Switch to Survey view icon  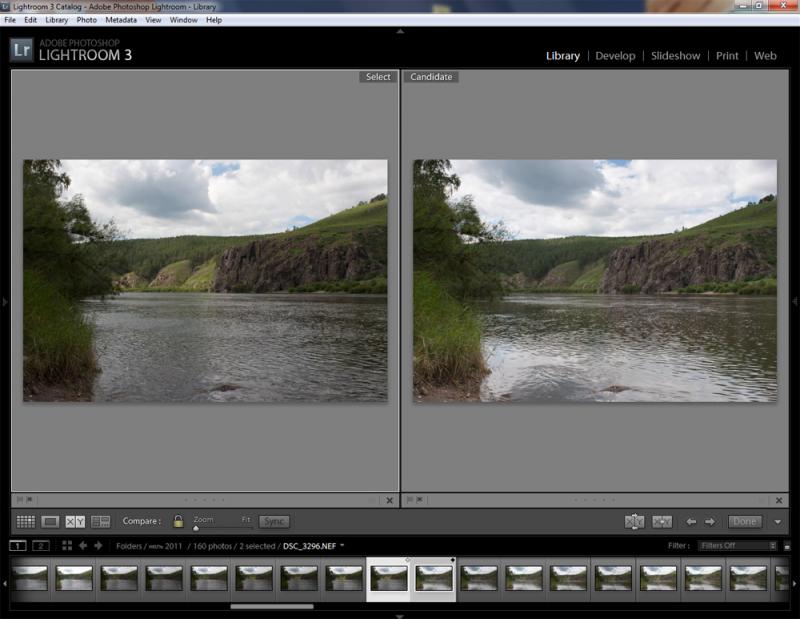pyautogui.click(x=101, y=522)
